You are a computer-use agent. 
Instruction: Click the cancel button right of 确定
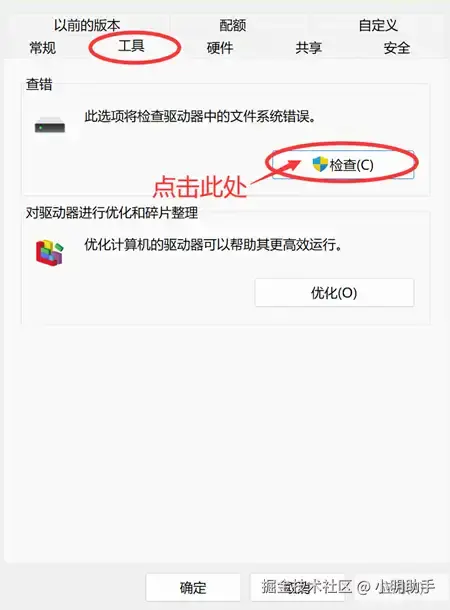point(297,587)
